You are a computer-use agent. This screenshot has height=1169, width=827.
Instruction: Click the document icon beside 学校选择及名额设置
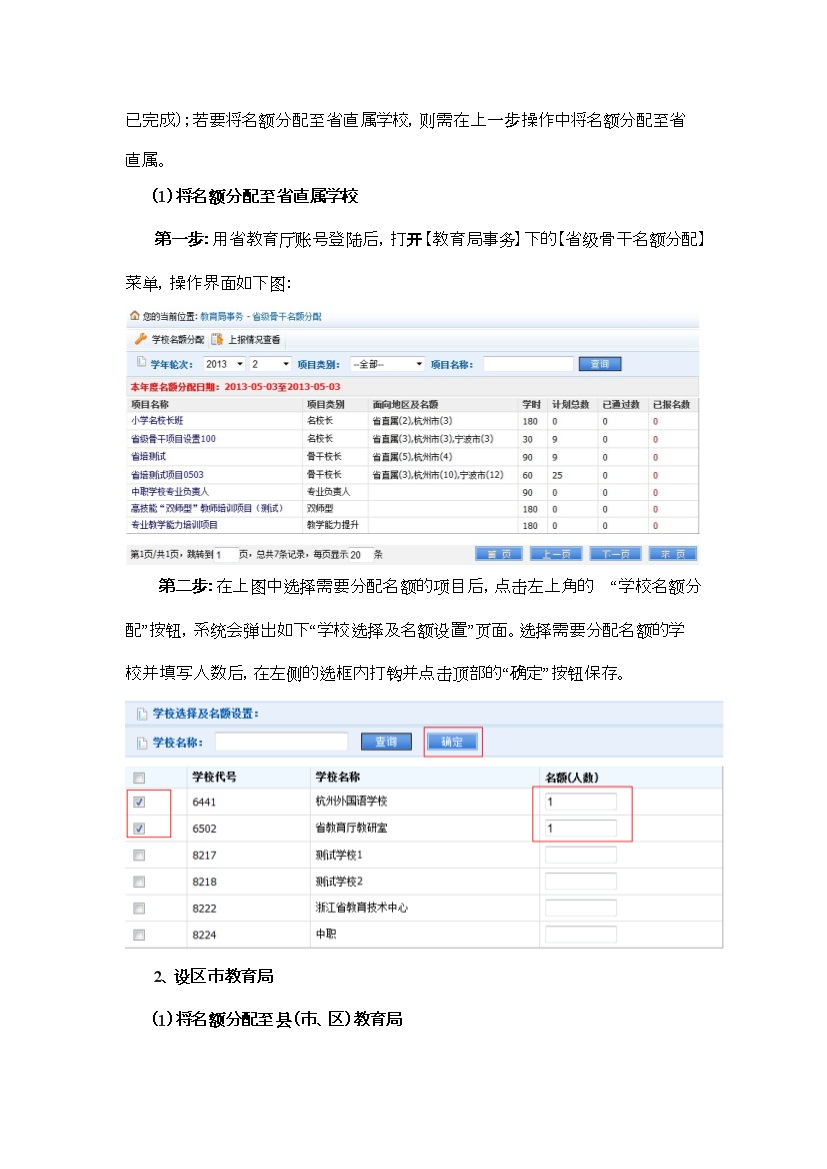click(141, 713)
